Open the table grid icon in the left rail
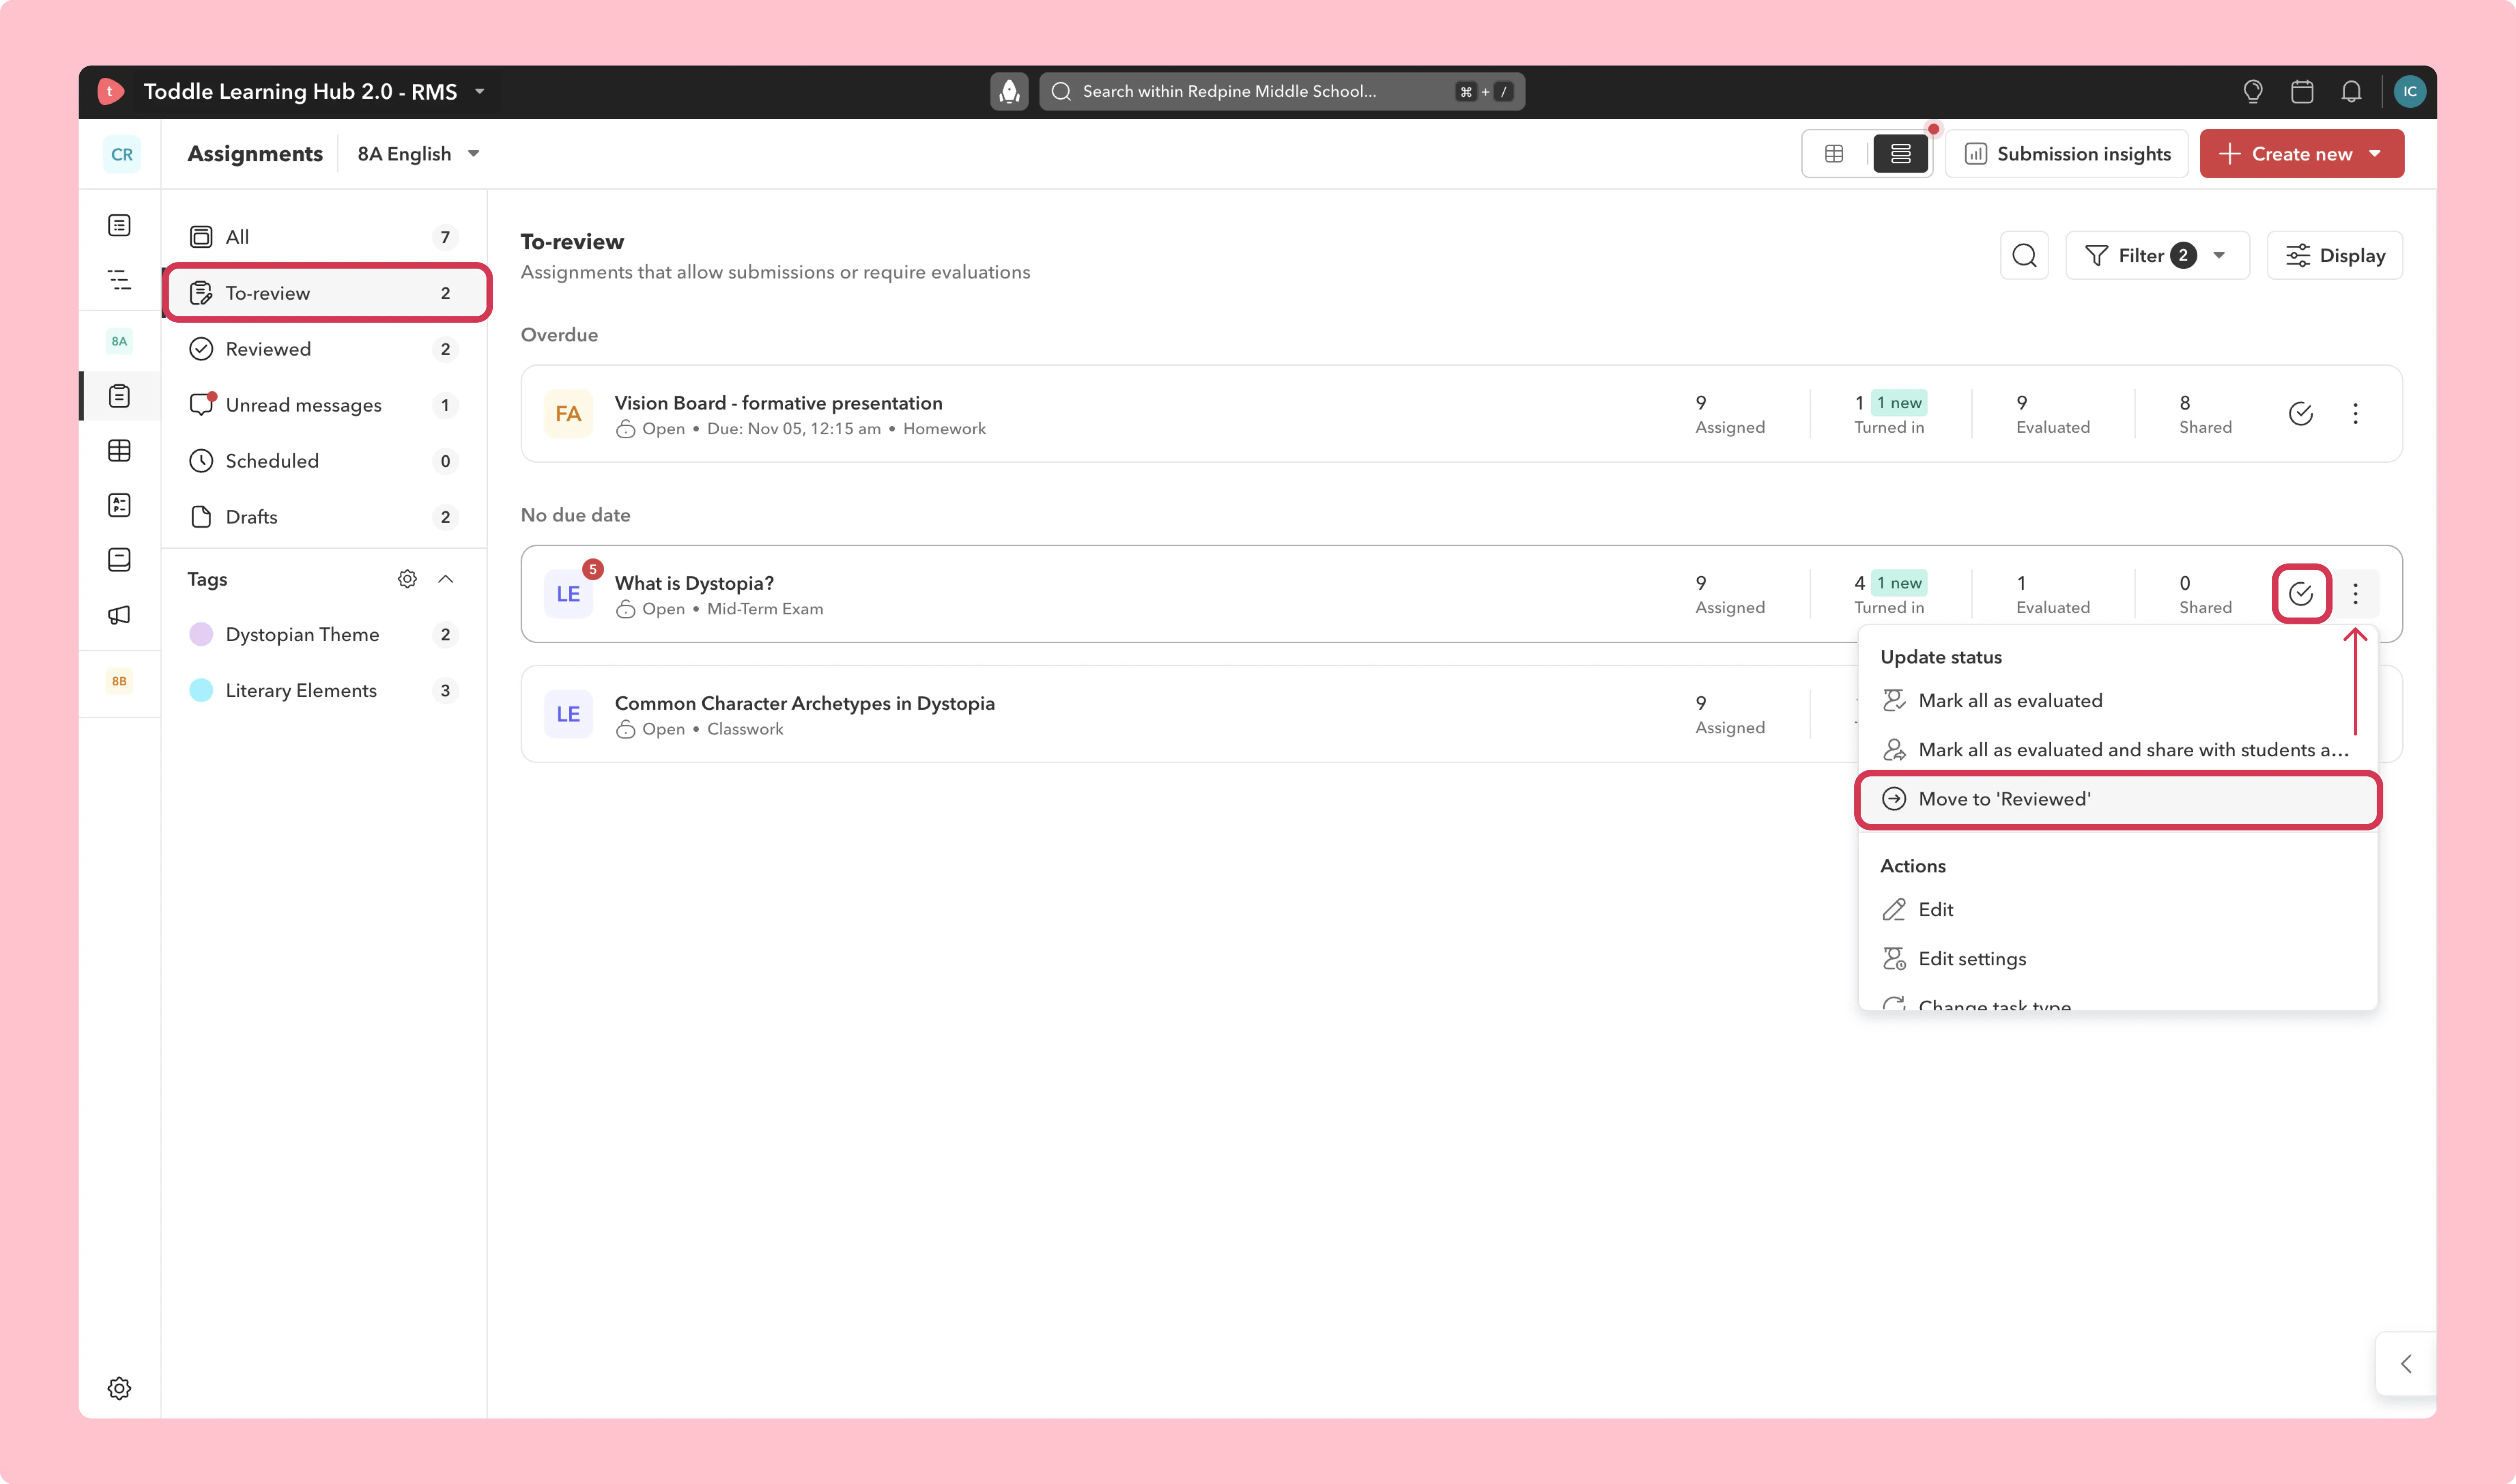 [119, 451]
